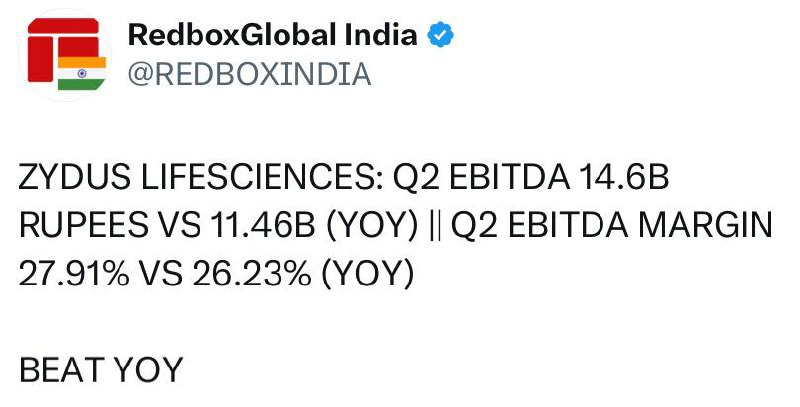The width and height of the screenshot is (800, 407).
Task: Click the 11.46B year-ago figure
Action: [262, 226]
